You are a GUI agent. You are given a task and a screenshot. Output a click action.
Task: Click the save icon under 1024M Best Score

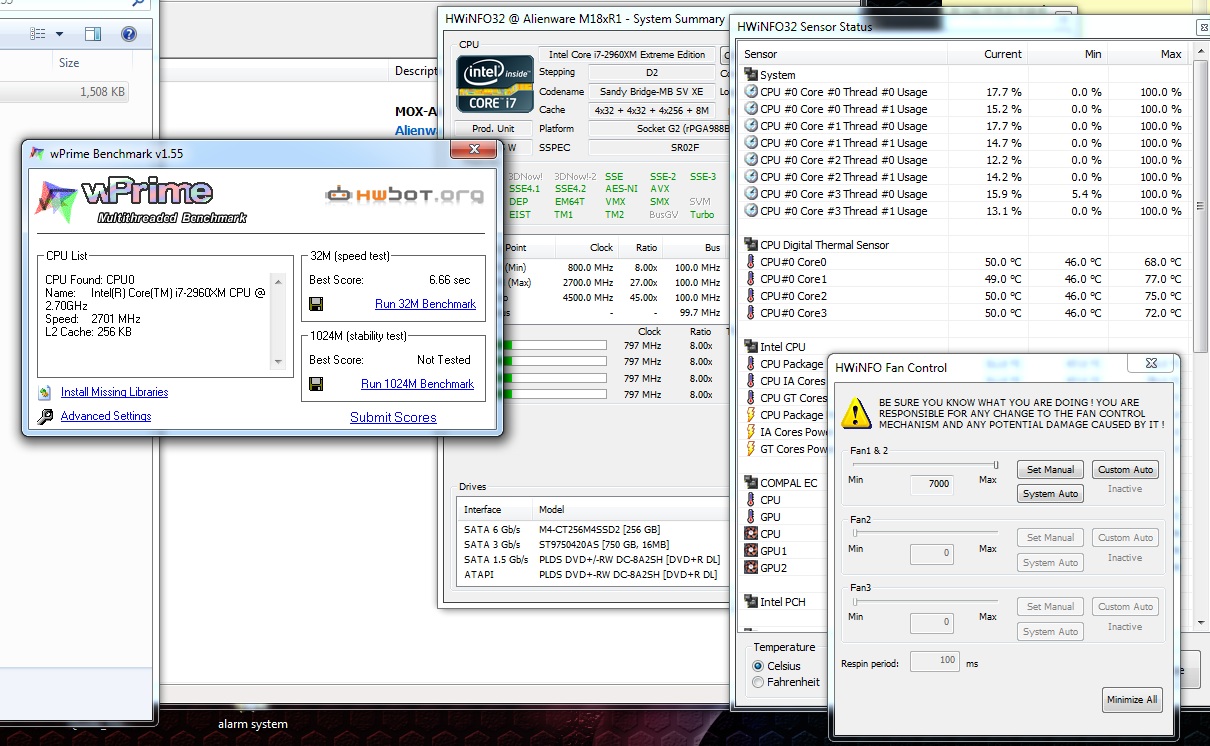pyautogui.click(x=316, y=384)
